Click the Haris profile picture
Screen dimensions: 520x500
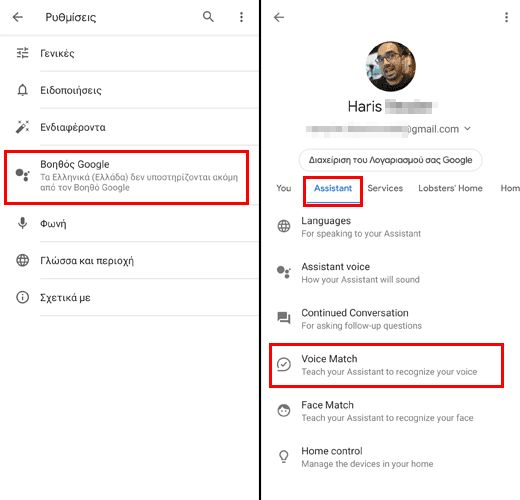(391, 66)
